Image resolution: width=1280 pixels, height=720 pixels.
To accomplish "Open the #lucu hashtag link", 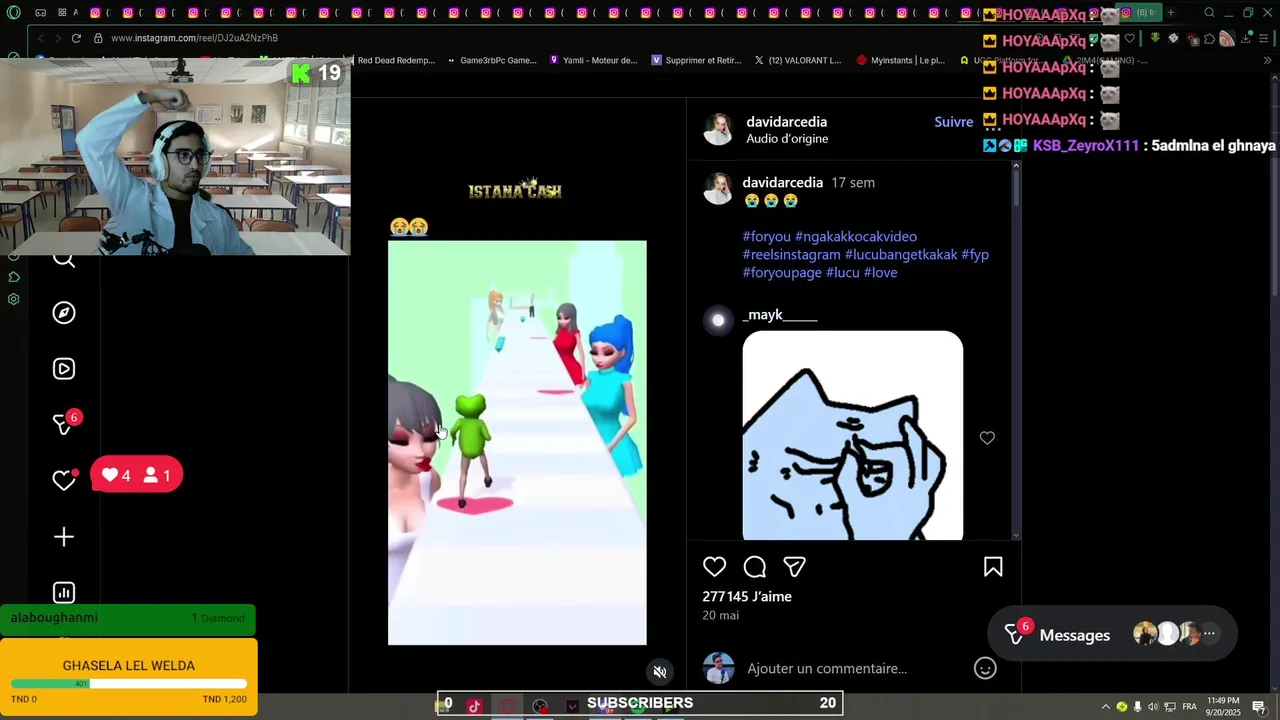I will point(842,273).
